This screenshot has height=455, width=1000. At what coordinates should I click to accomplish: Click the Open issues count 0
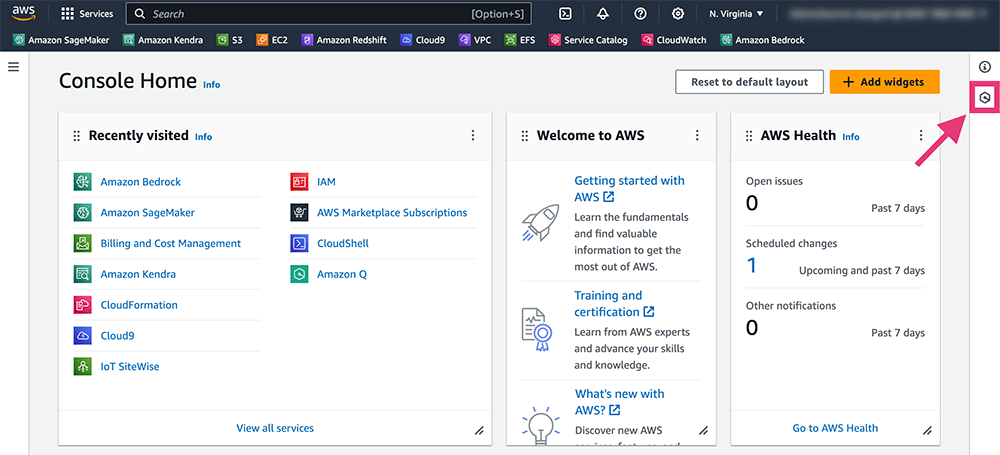pyautogui.click(x=752, y=203)
